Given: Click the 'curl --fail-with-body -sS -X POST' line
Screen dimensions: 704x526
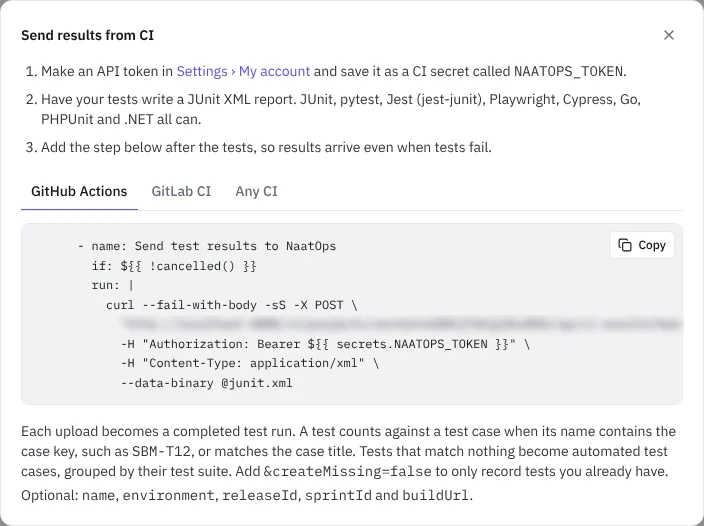Looking at the screenshot, I should click(232, 305).
